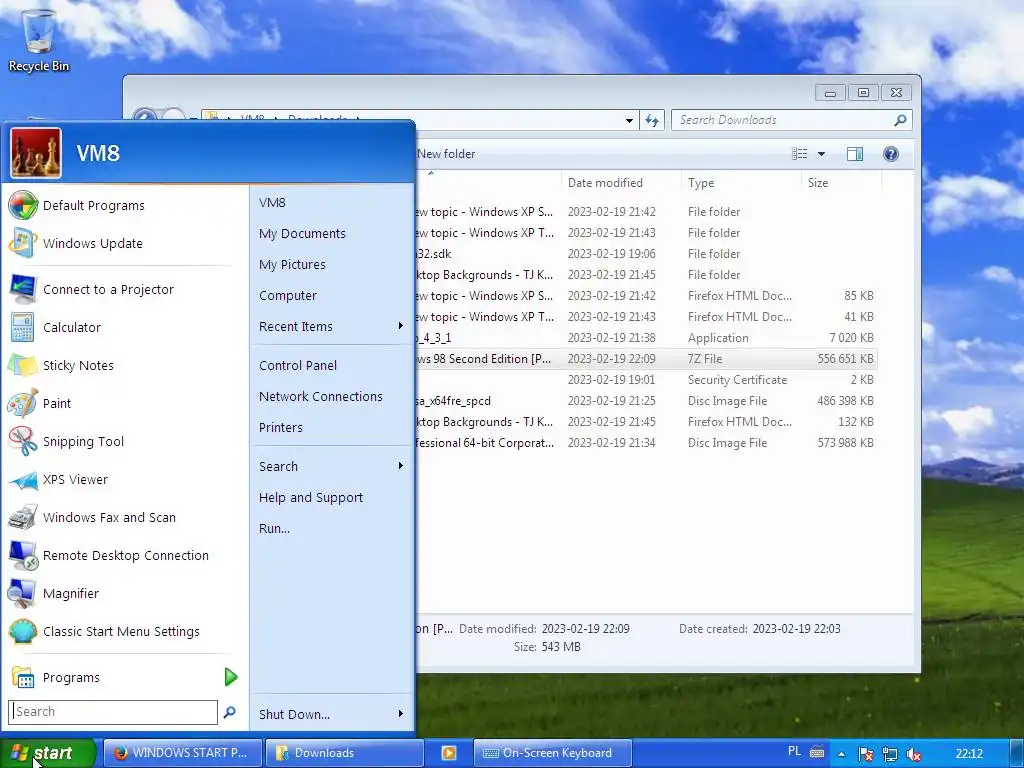1024x768 pixels.
Task: Select the 486 398 KB Disc Image File row
Action: (647, 400)
